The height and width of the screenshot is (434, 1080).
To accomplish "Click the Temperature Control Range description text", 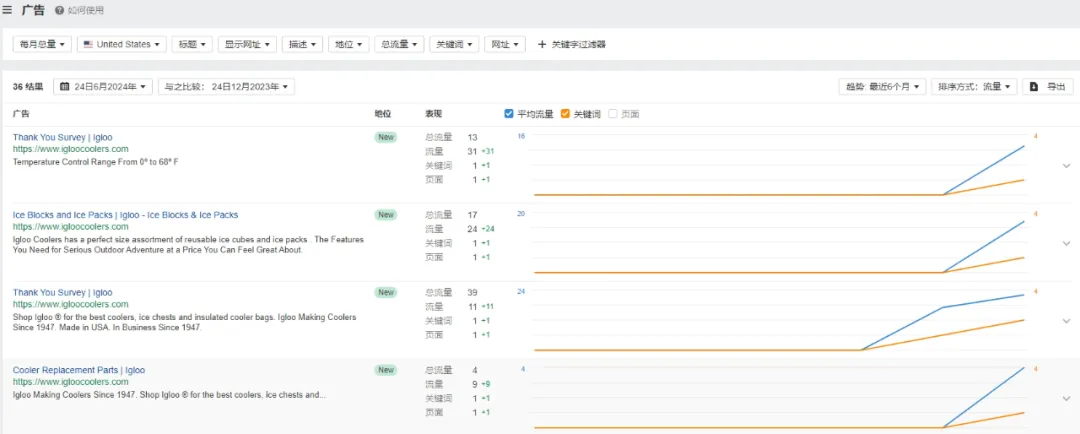I will [96, 162].
